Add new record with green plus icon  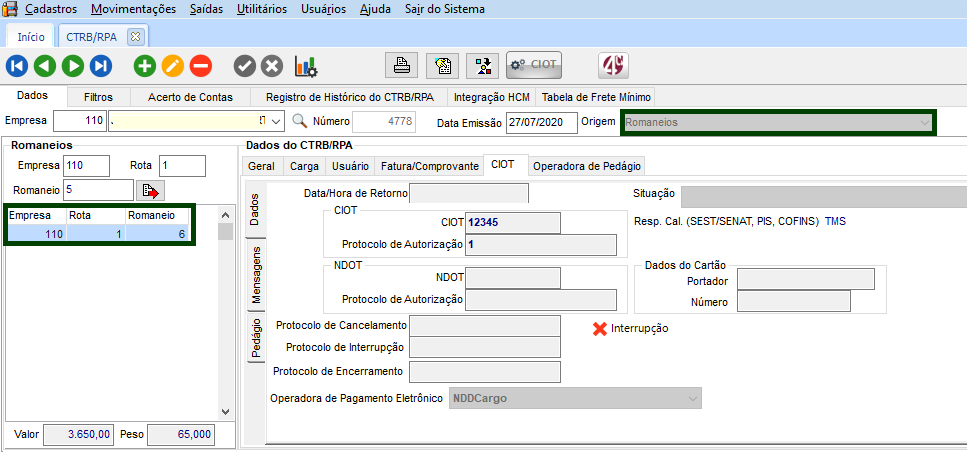[x=145, y=65]
